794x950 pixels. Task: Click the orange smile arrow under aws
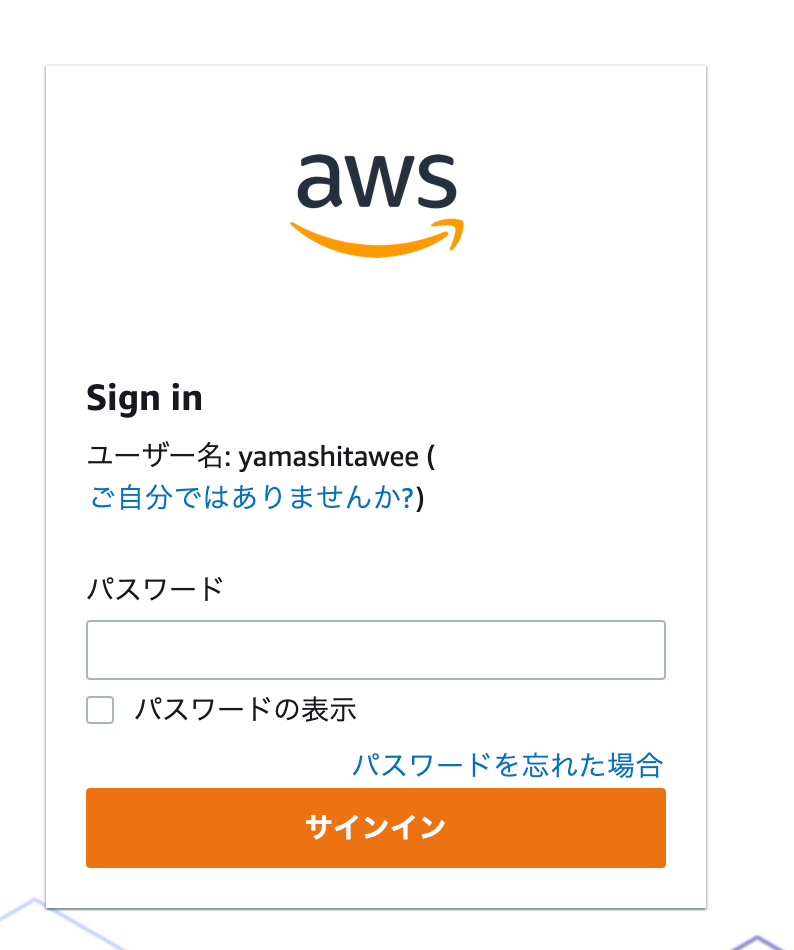377,239
